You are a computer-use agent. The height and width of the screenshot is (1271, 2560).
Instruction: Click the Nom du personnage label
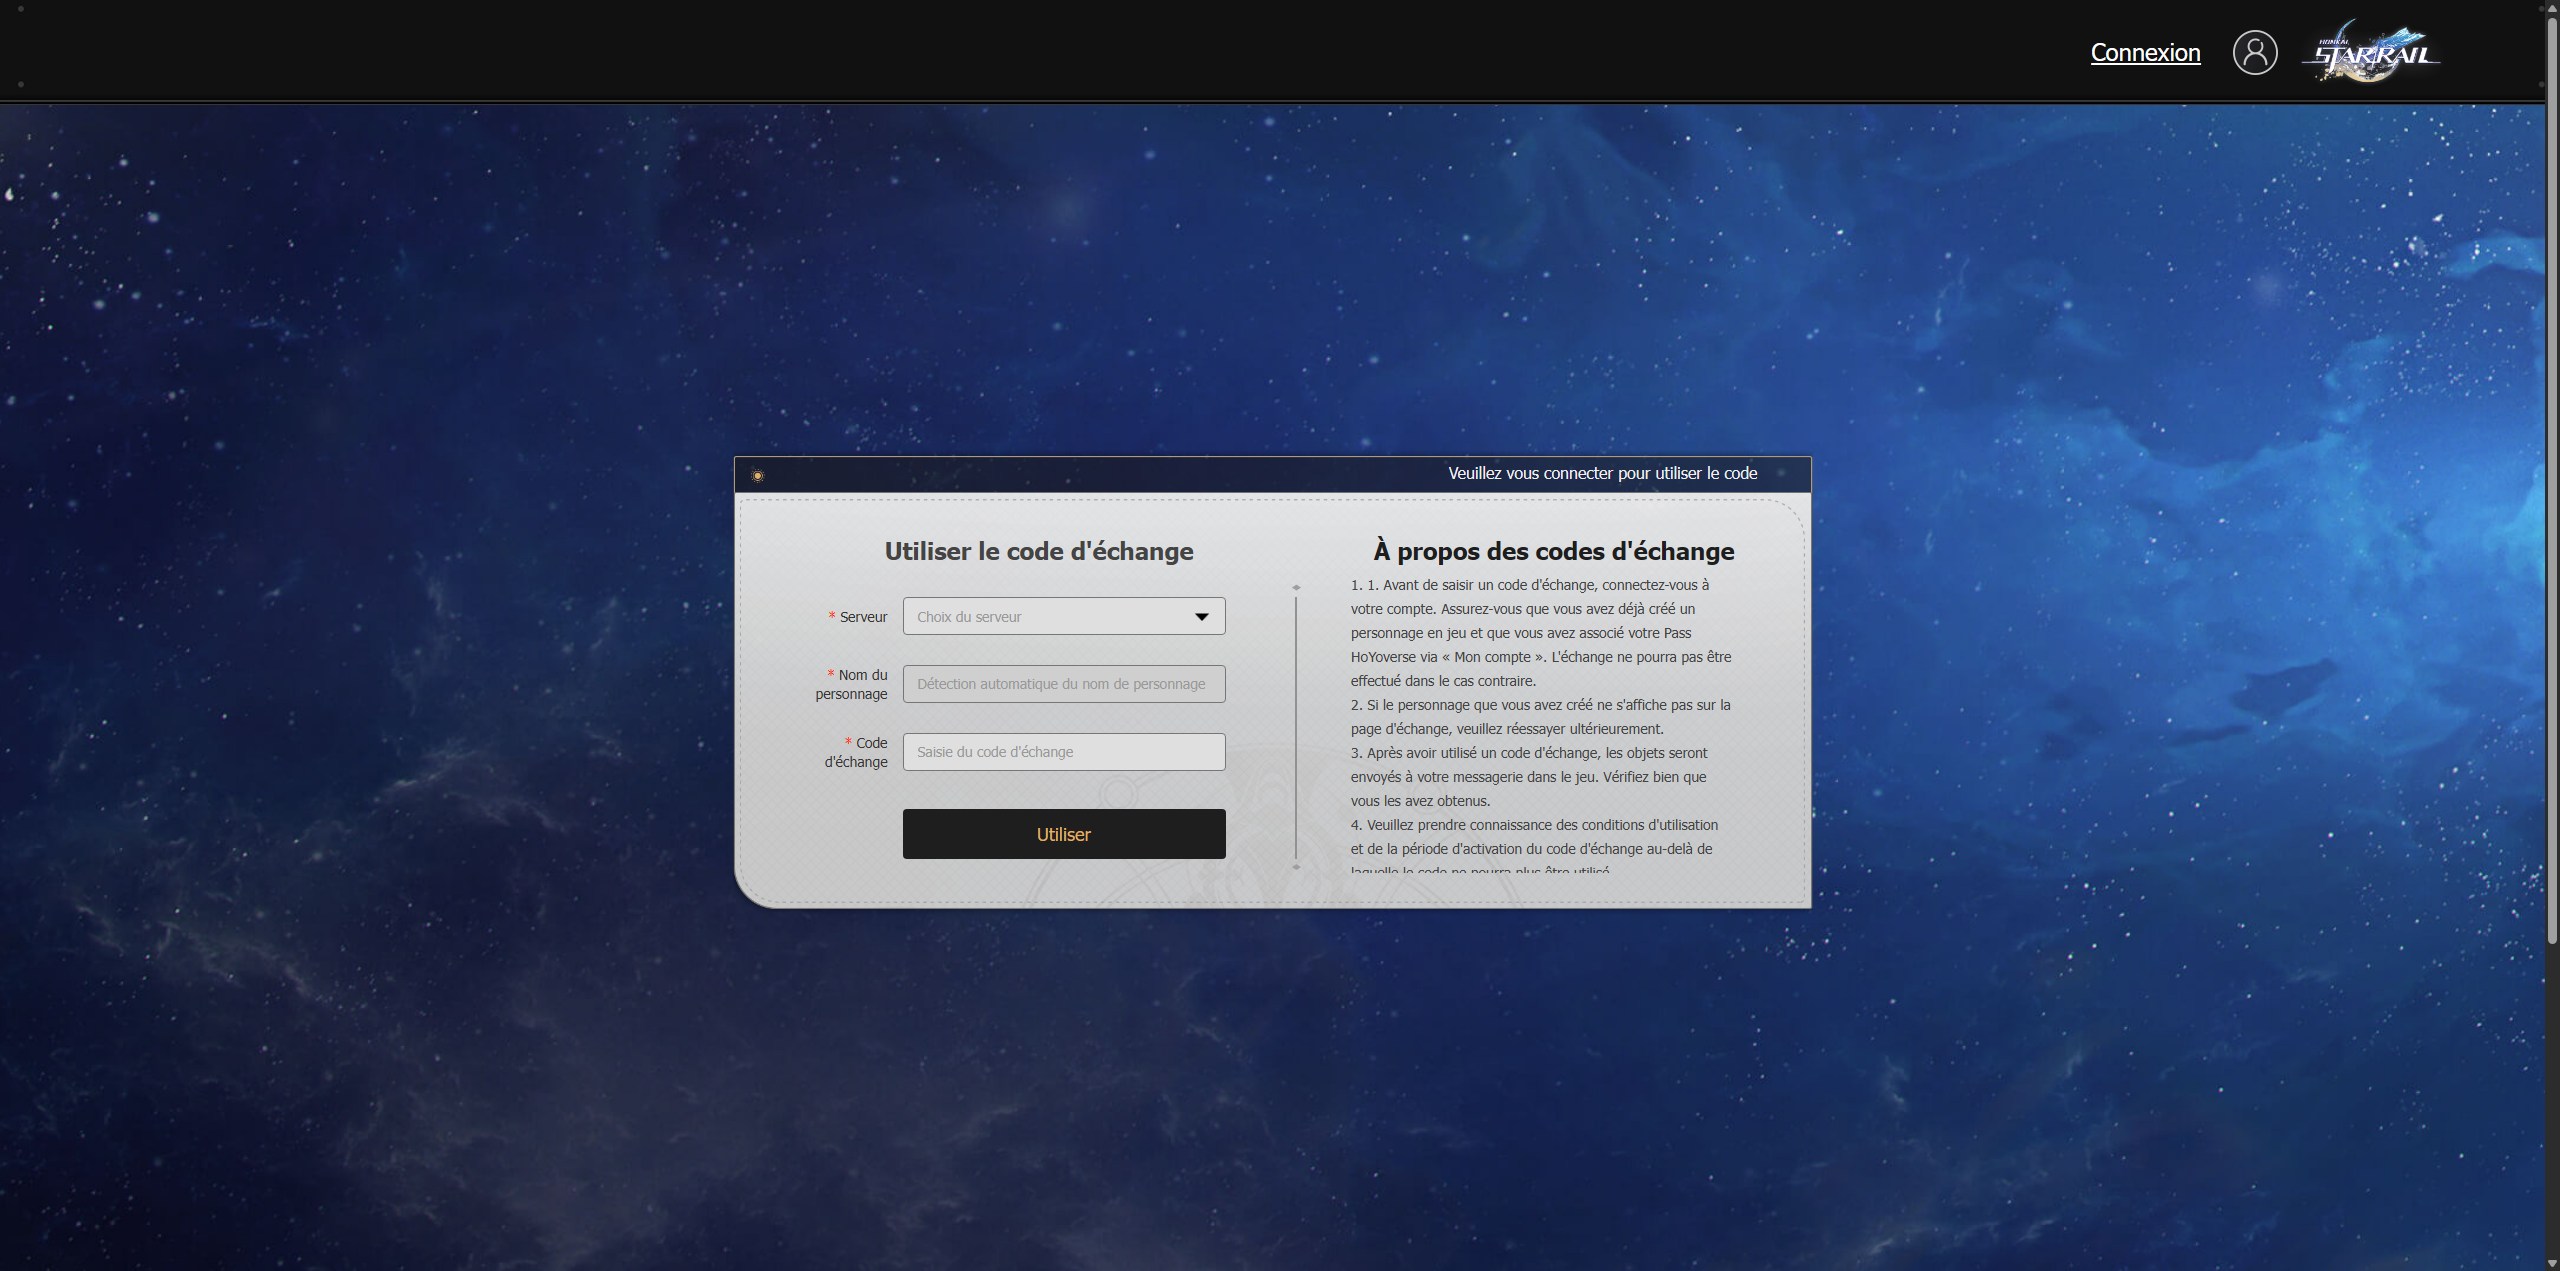(x=852, y=684)
